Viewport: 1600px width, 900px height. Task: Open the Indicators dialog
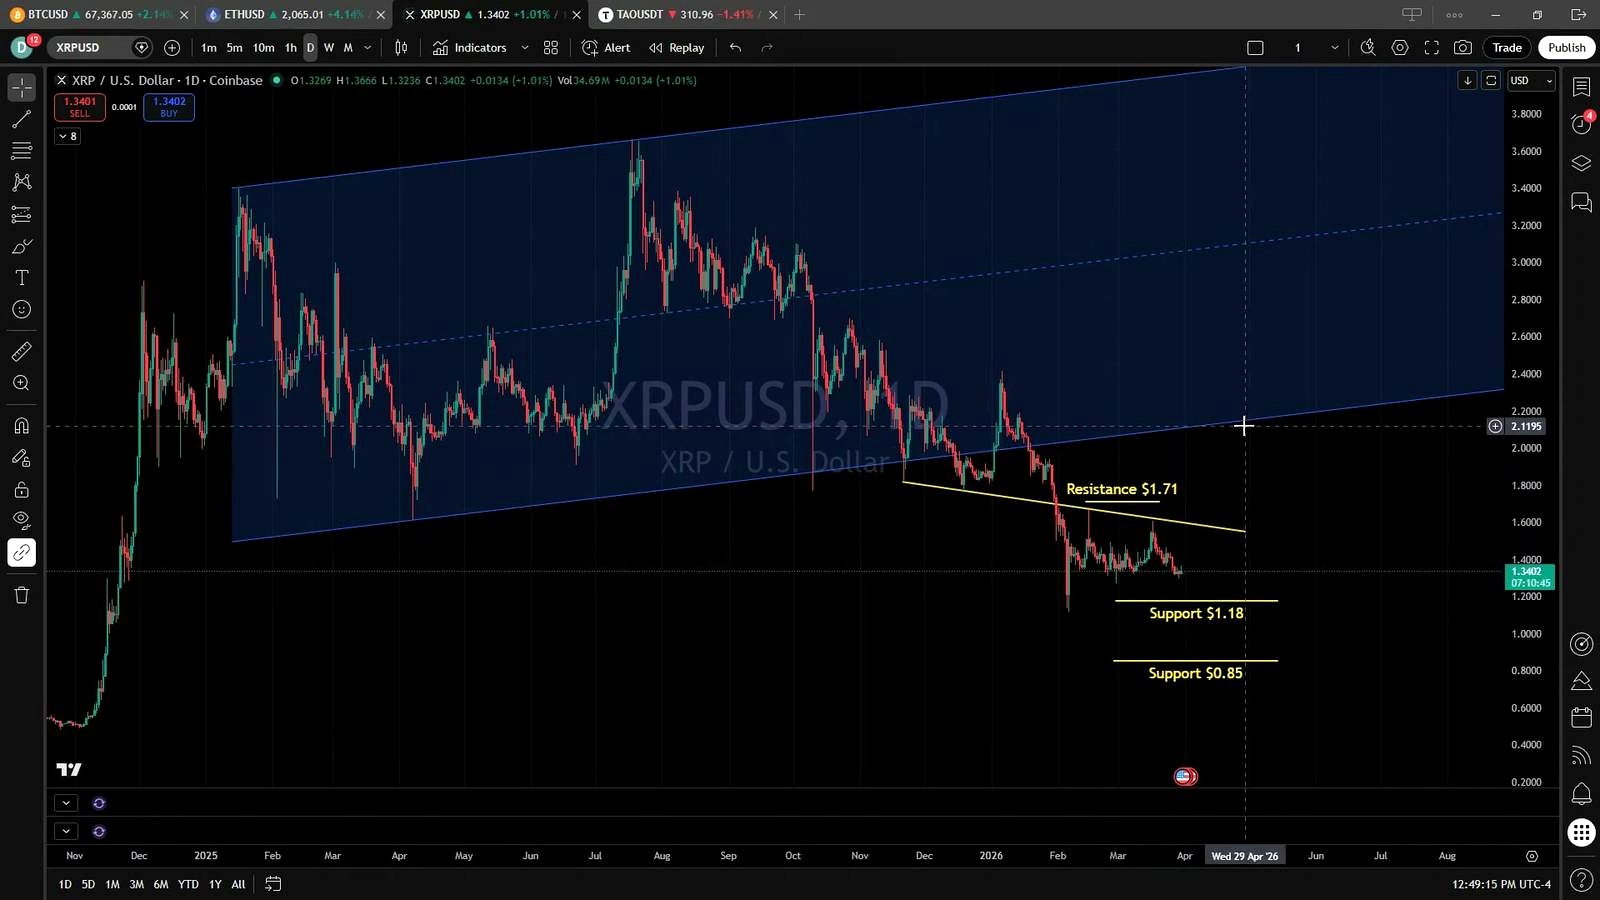click(x=469, y=47)
